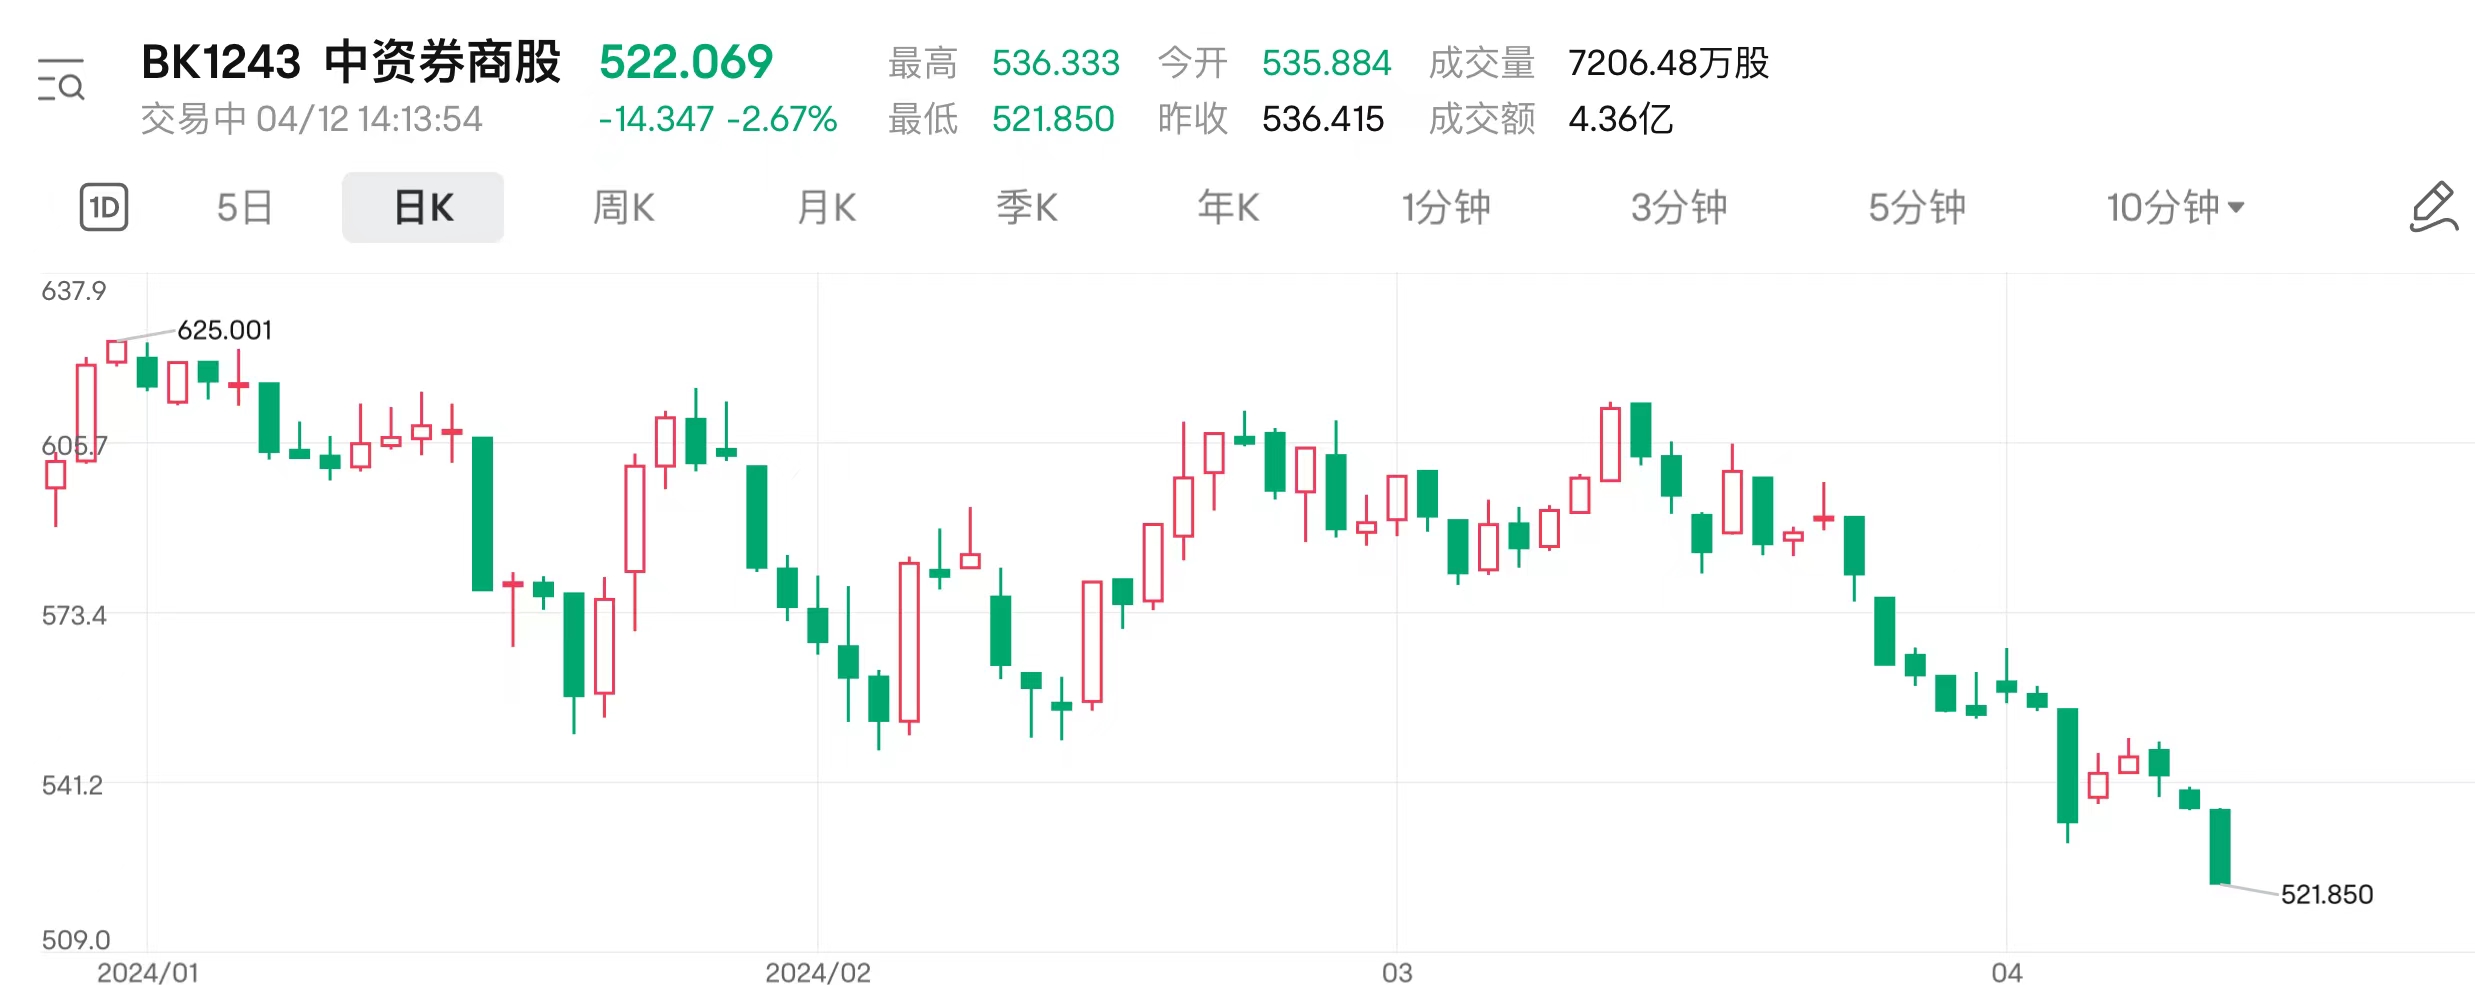Select the 年K yearly chart

click(1228, 207)
